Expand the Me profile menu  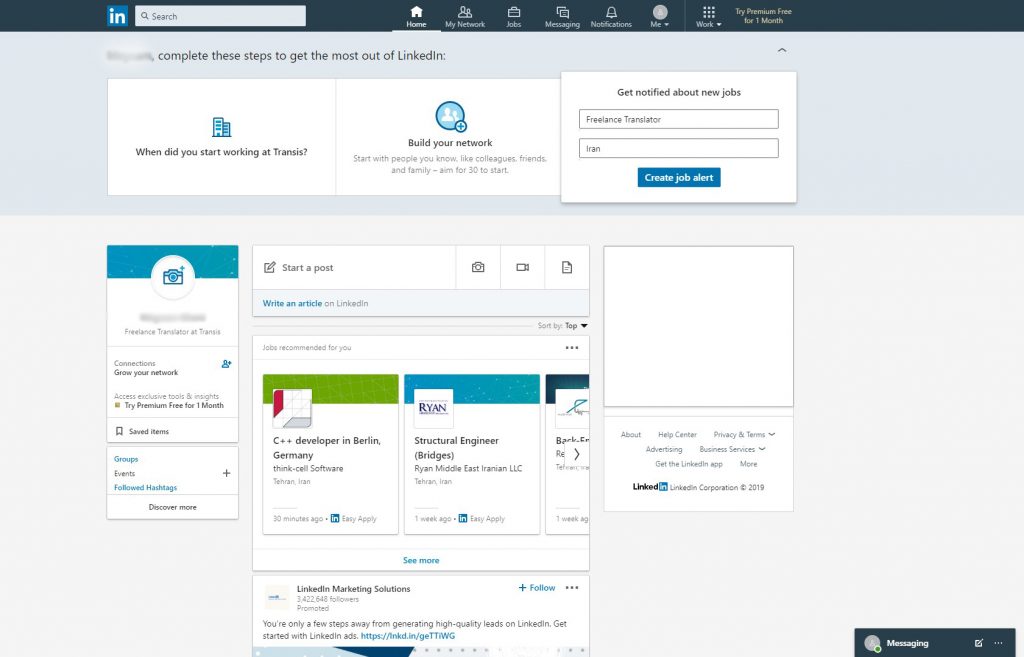tap(660, 16)
